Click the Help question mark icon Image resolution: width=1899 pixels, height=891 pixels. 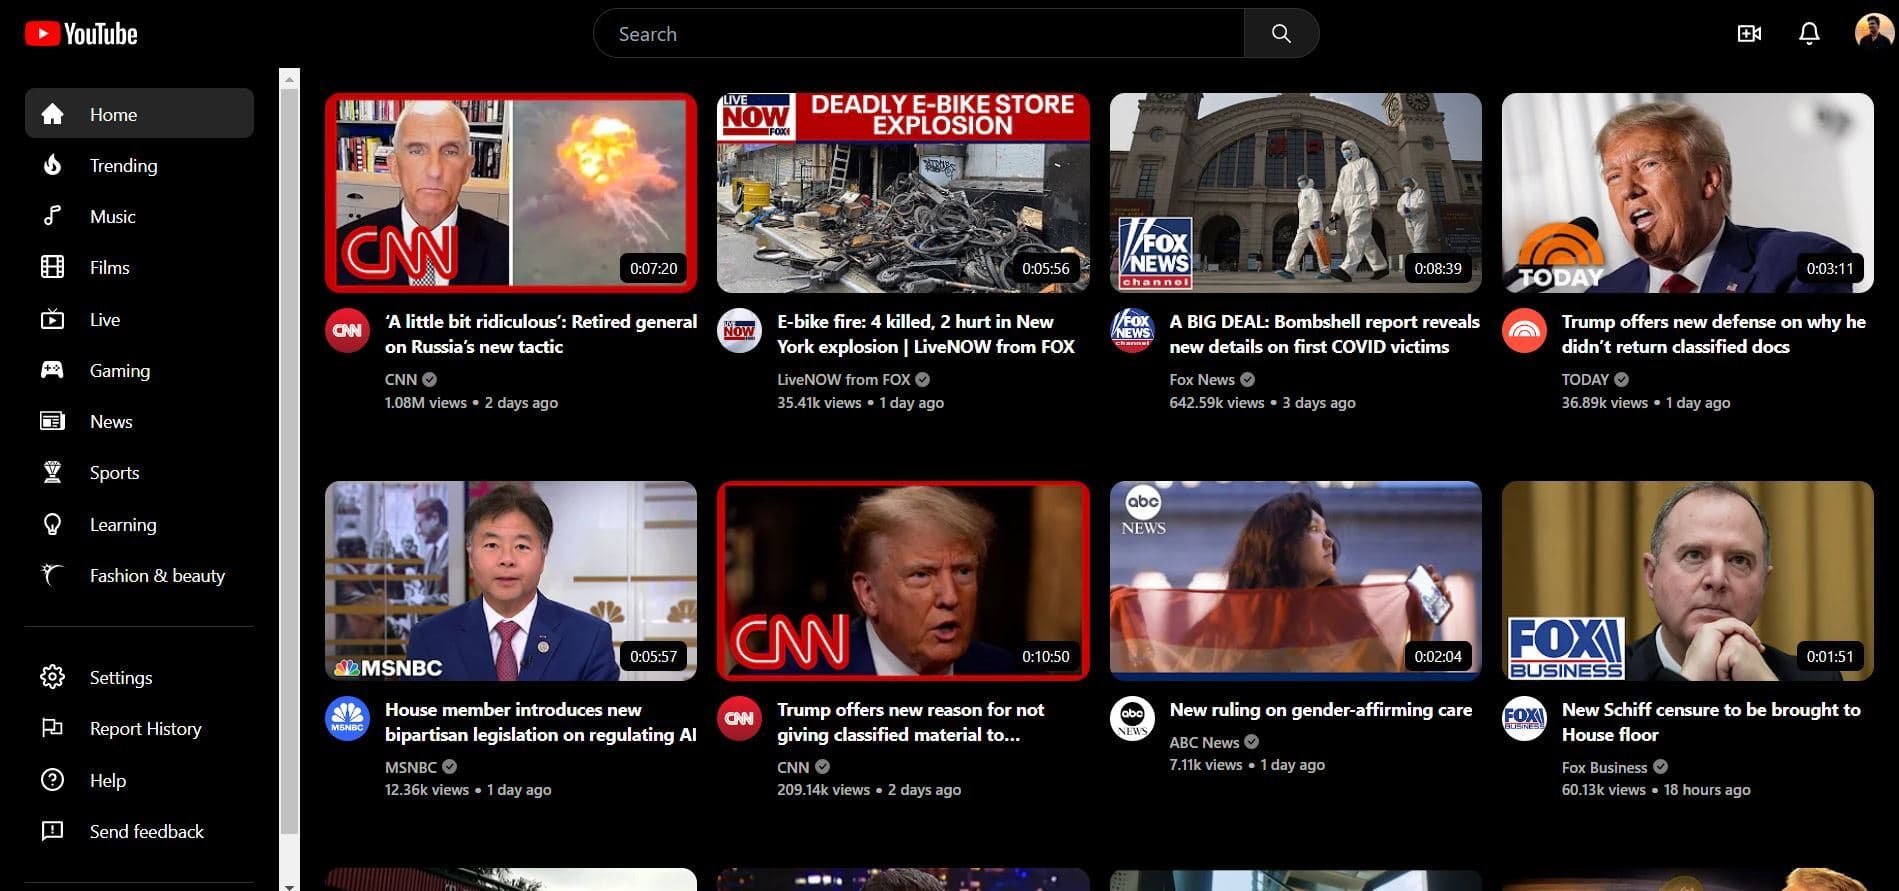click(x=52, y=780)
